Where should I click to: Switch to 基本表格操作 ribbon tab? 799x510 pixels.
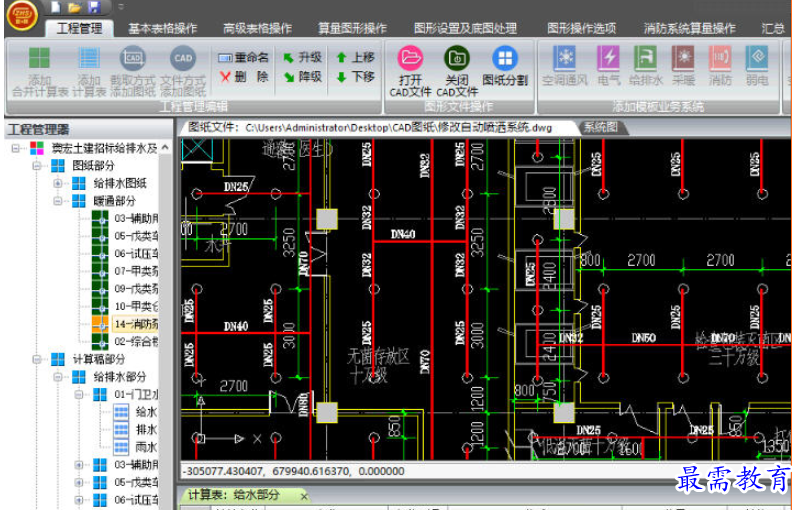[163, 29]
